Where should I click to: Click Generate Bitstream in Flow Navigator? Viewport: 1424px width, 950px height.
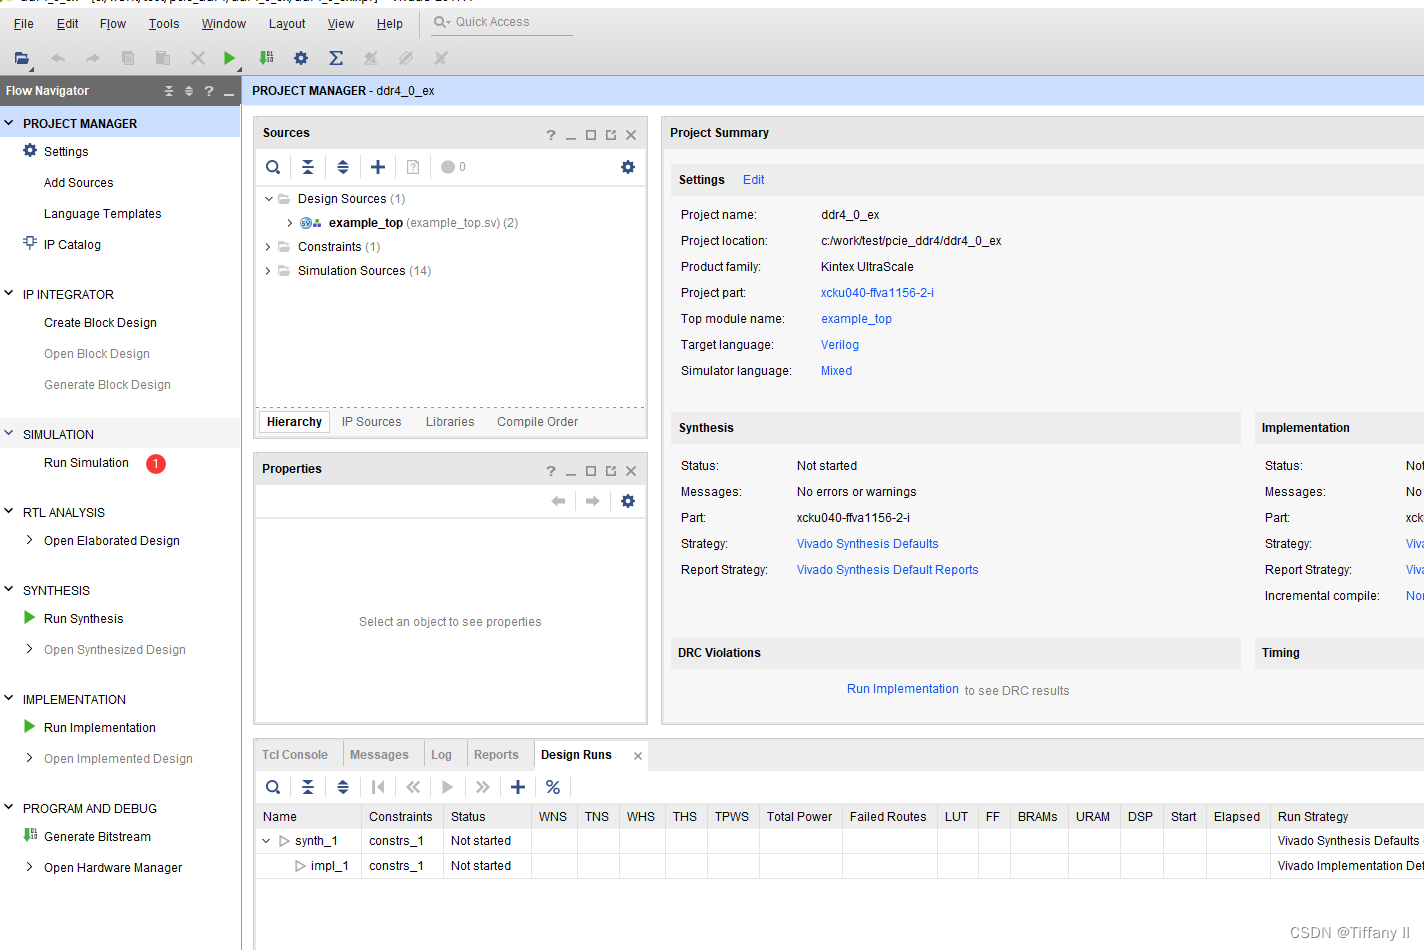[x=97, y=837]
